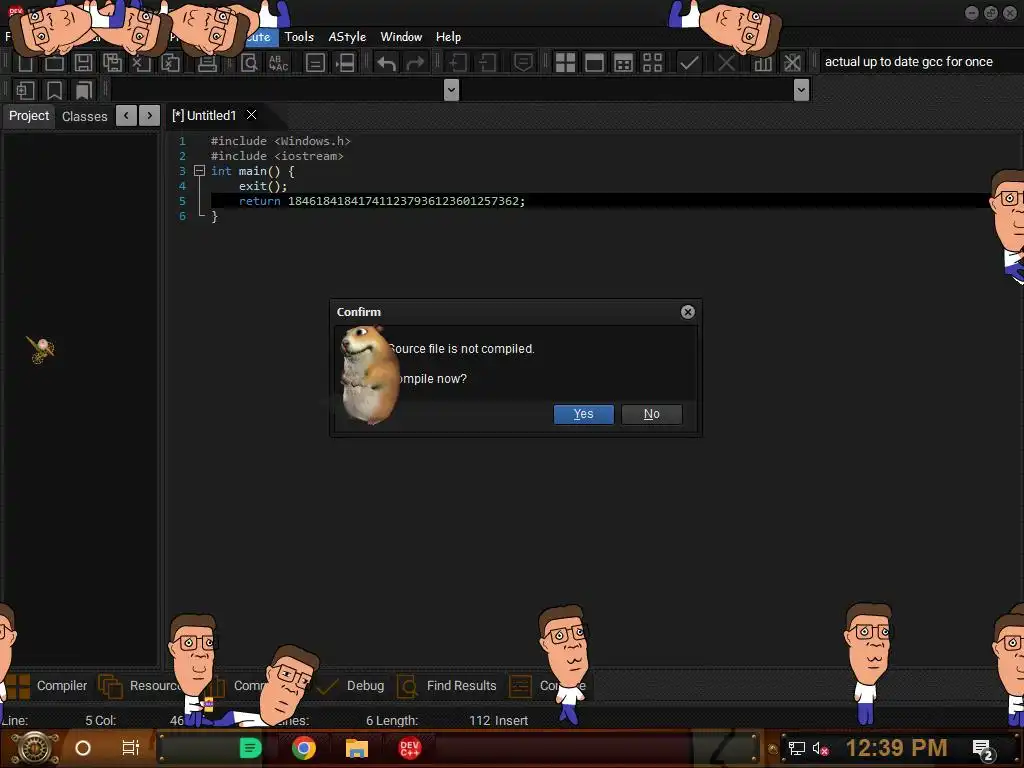This screenshot has height=768, width=1024.
Task: Choose No in the Confirm dialog
Action: [652, 414]
